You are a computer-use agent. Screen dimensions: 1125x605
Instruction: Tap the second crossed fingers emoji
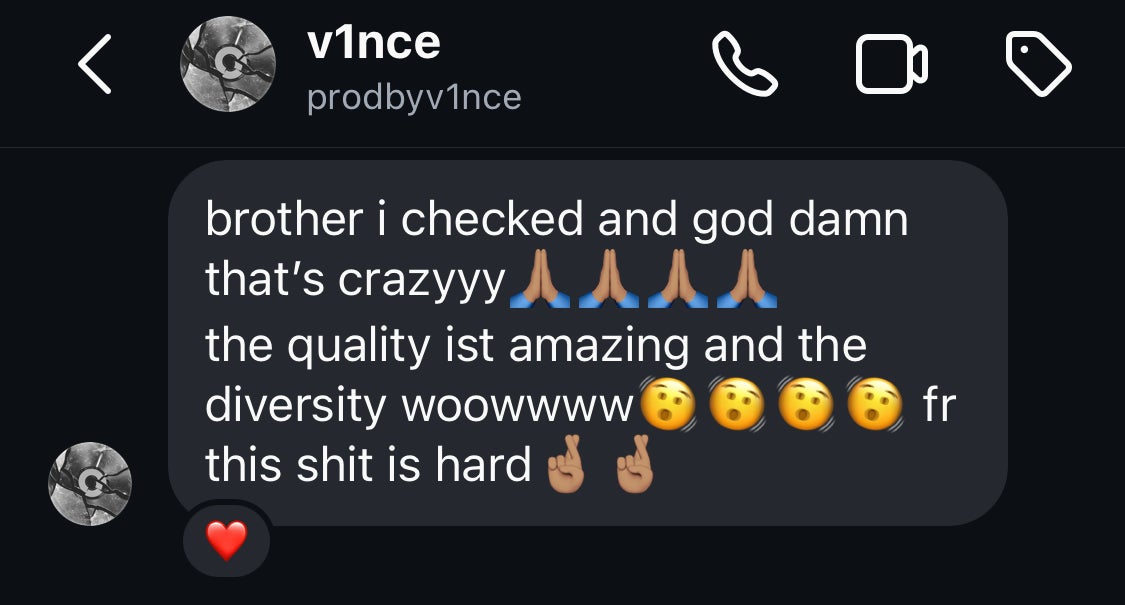pos(636,464)
